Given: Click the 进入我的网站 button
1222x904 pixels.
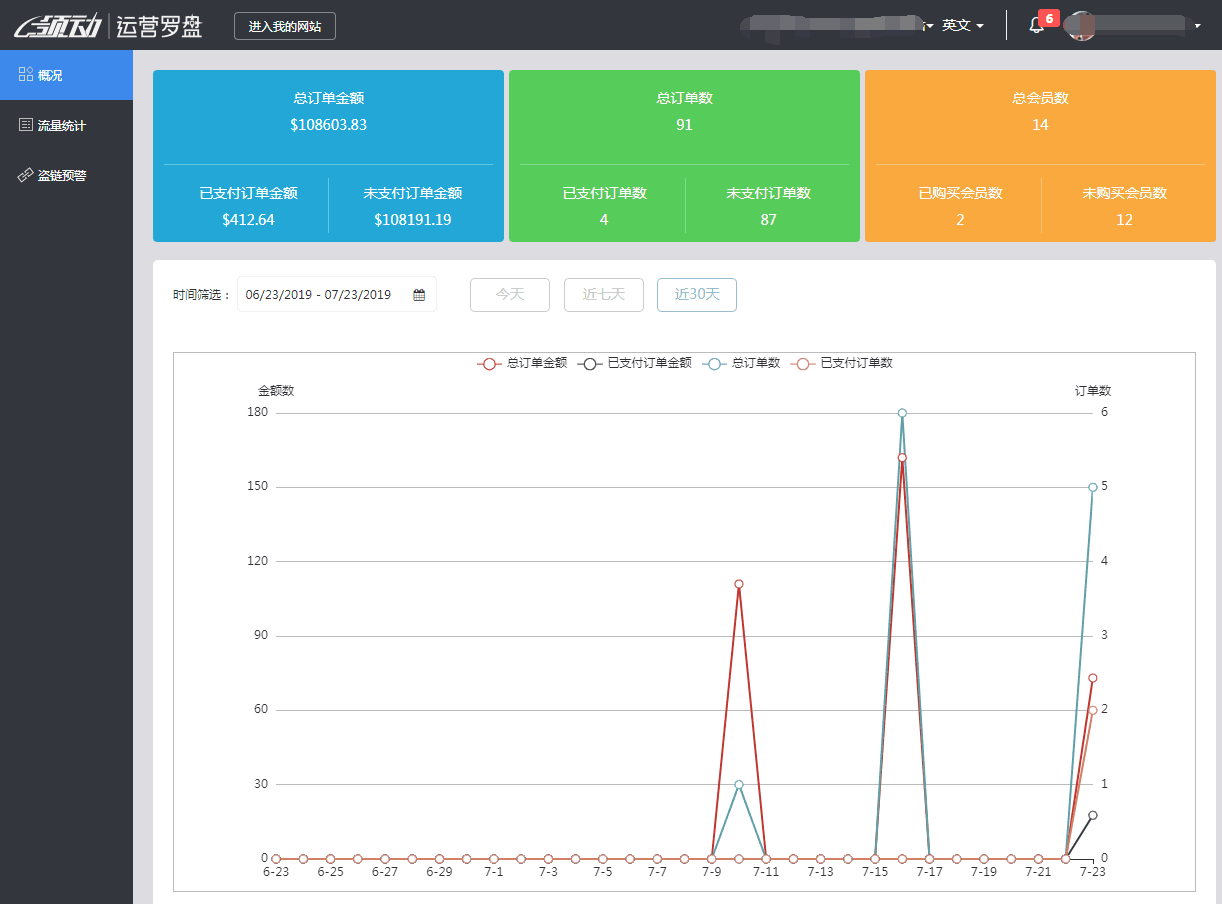Looking at the screenshot, I should tap(285, 26).
